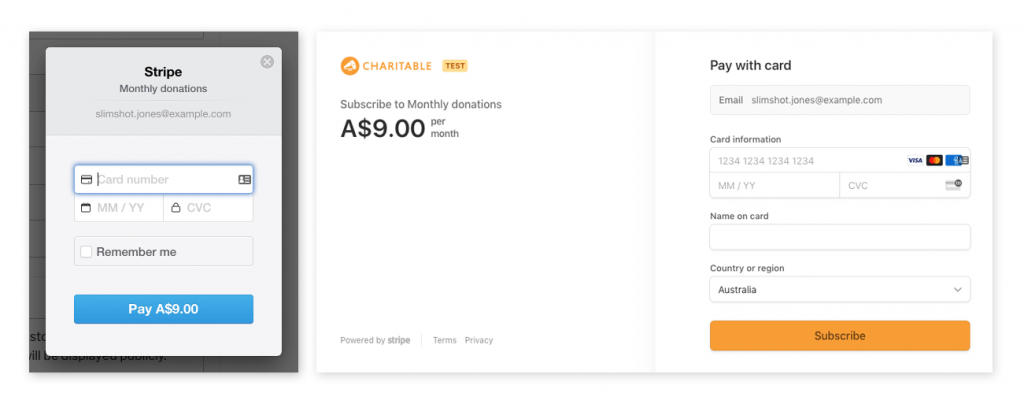Image resolution: width=1024 pixels, height=404 pixels.
Task: Click the popup CVC input field
Action: 208,208
